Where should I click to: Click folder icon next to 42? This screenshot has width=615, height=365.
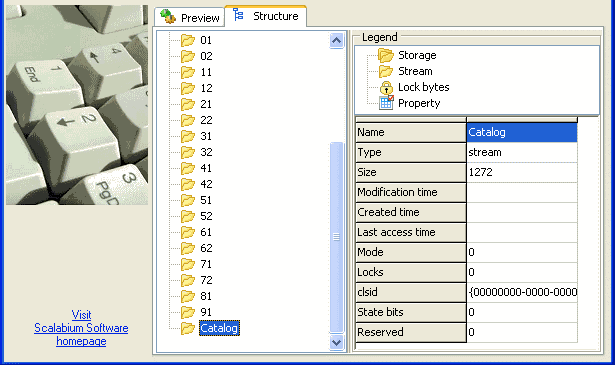(188, 184)
